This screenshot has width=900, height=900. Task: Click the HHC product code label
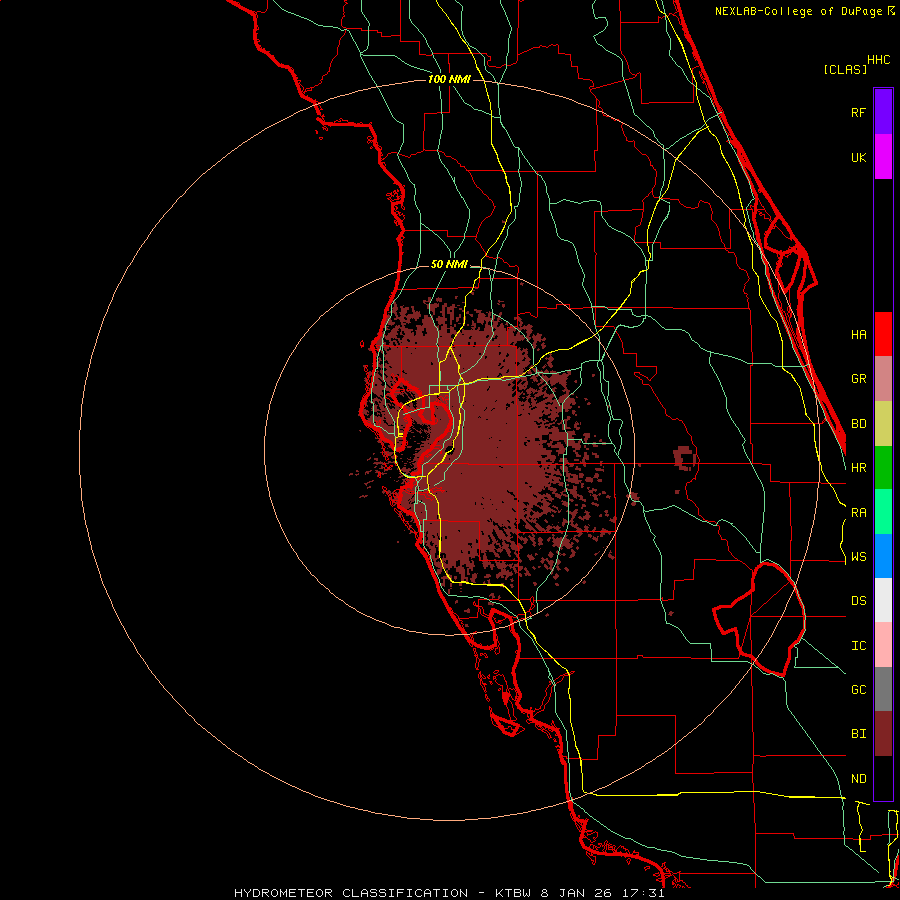tap(878, 60)
